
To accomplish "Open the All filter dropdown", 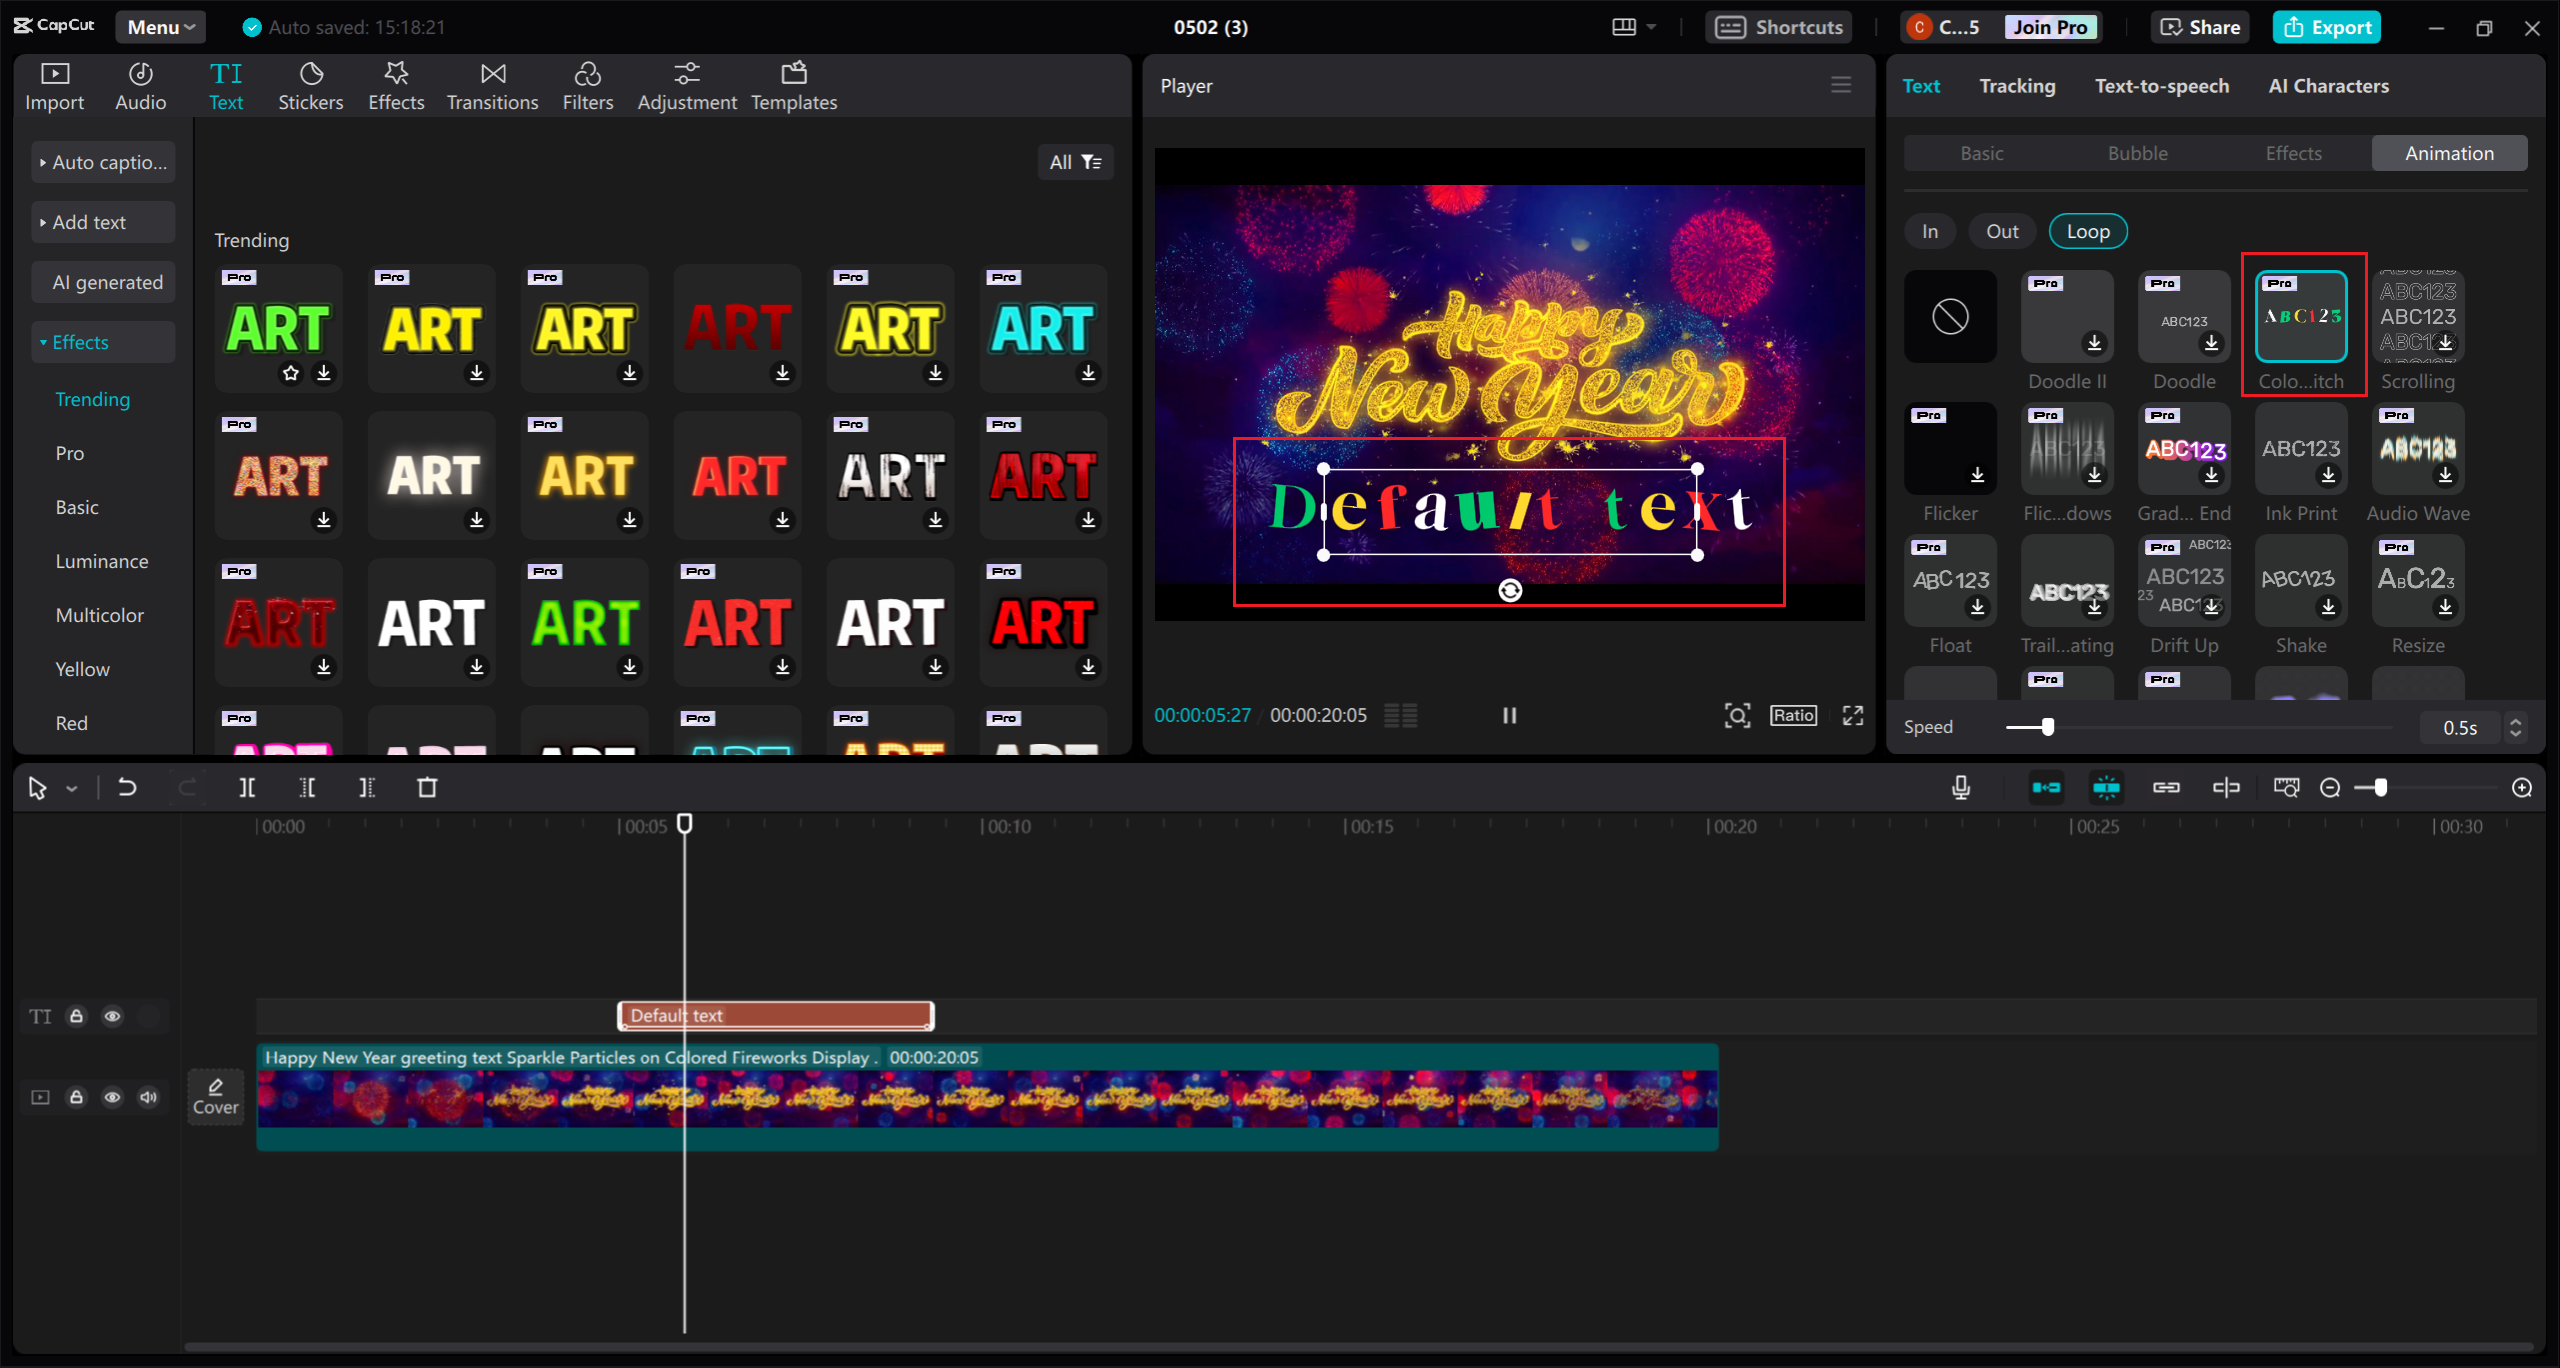I will pyautogui.click(x=1075, y=162).
